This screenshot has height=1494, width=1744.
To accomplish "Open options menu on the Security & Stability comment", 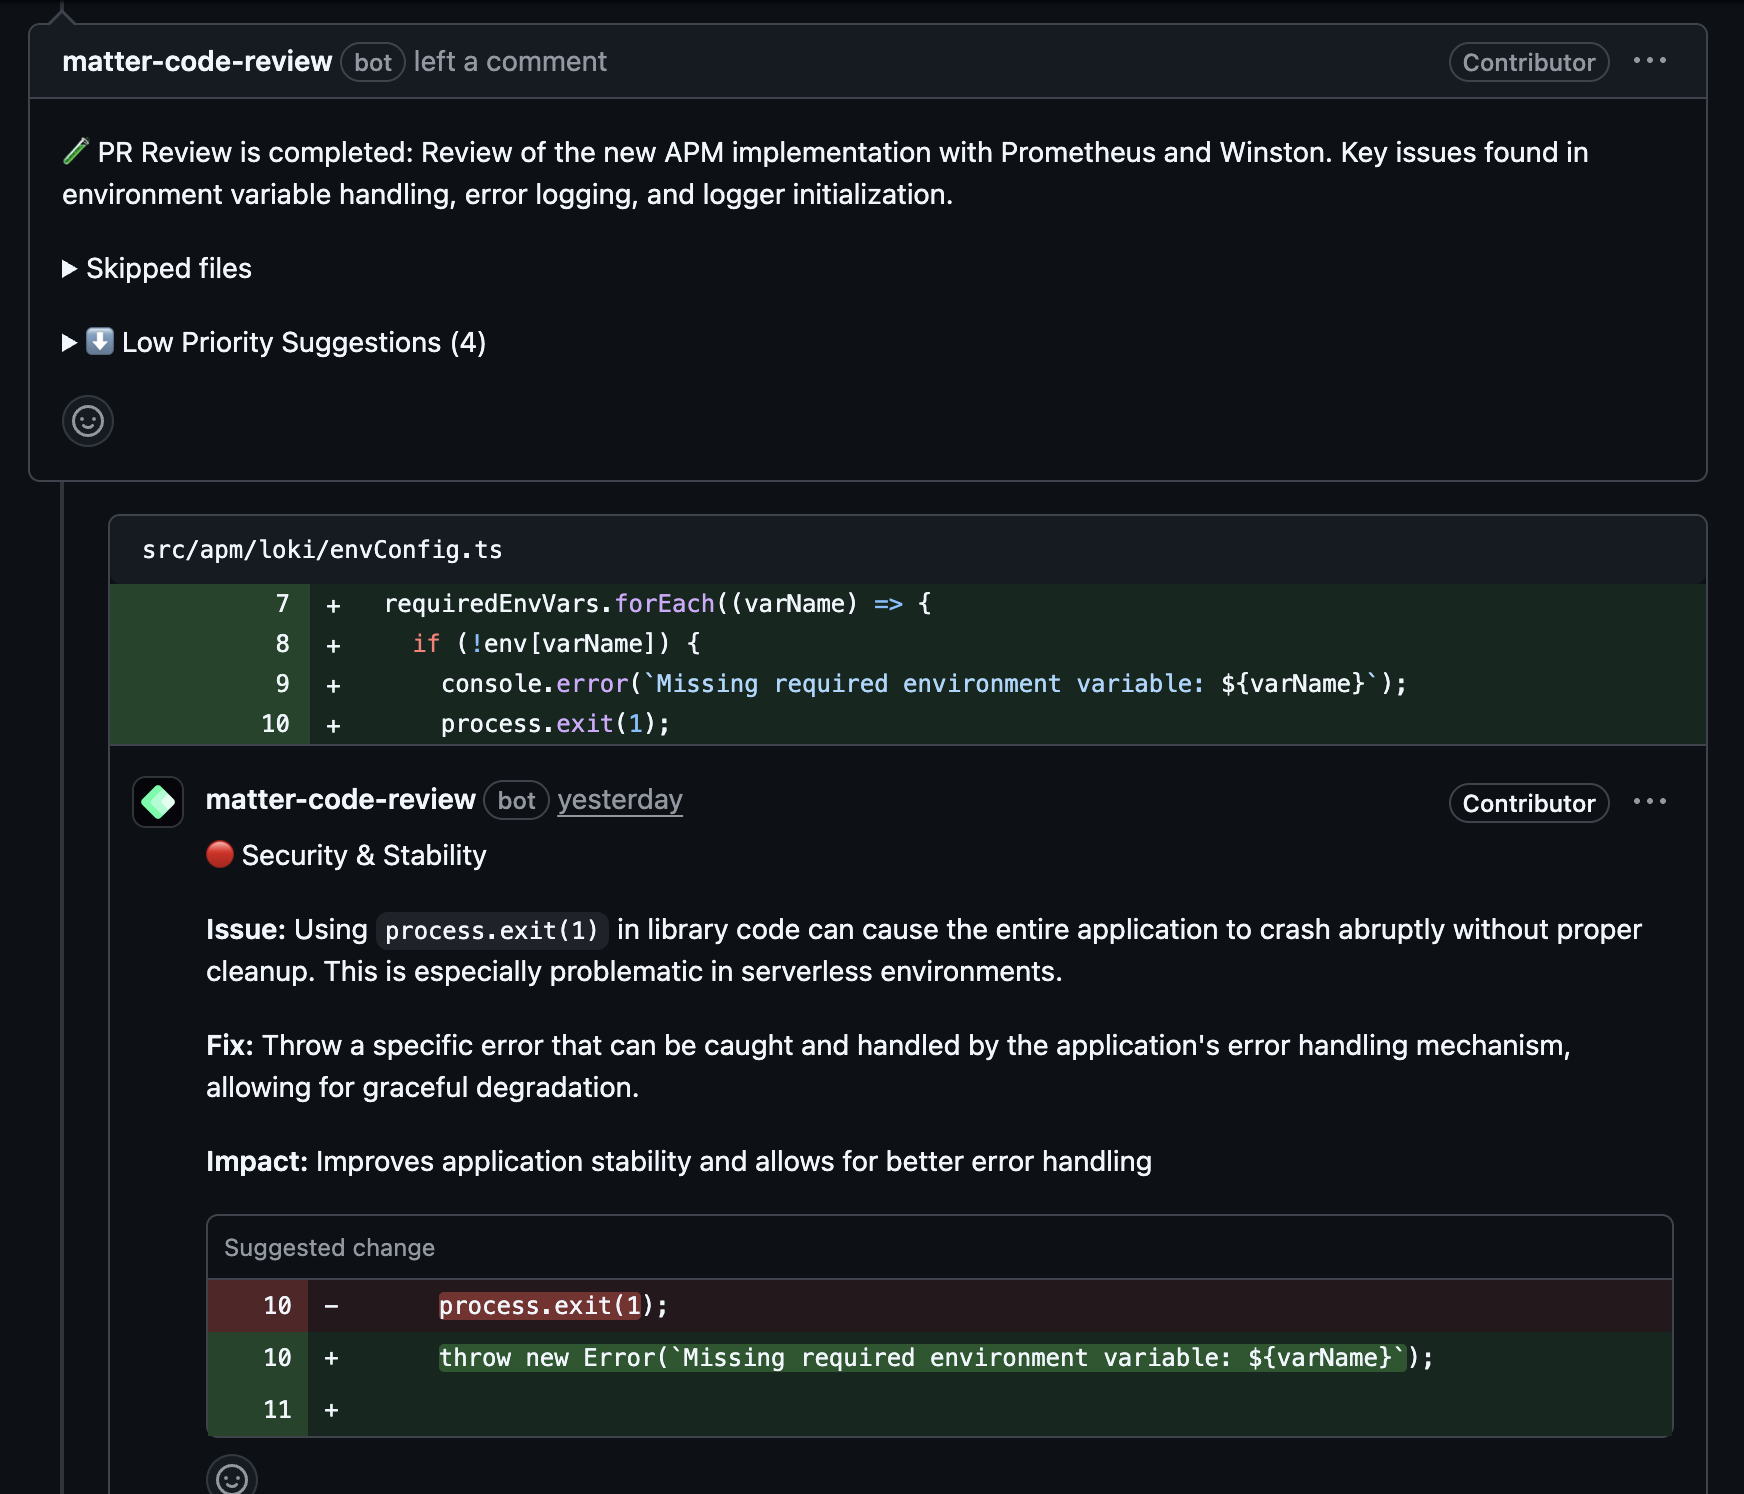I will click(x=1649, y=802).
